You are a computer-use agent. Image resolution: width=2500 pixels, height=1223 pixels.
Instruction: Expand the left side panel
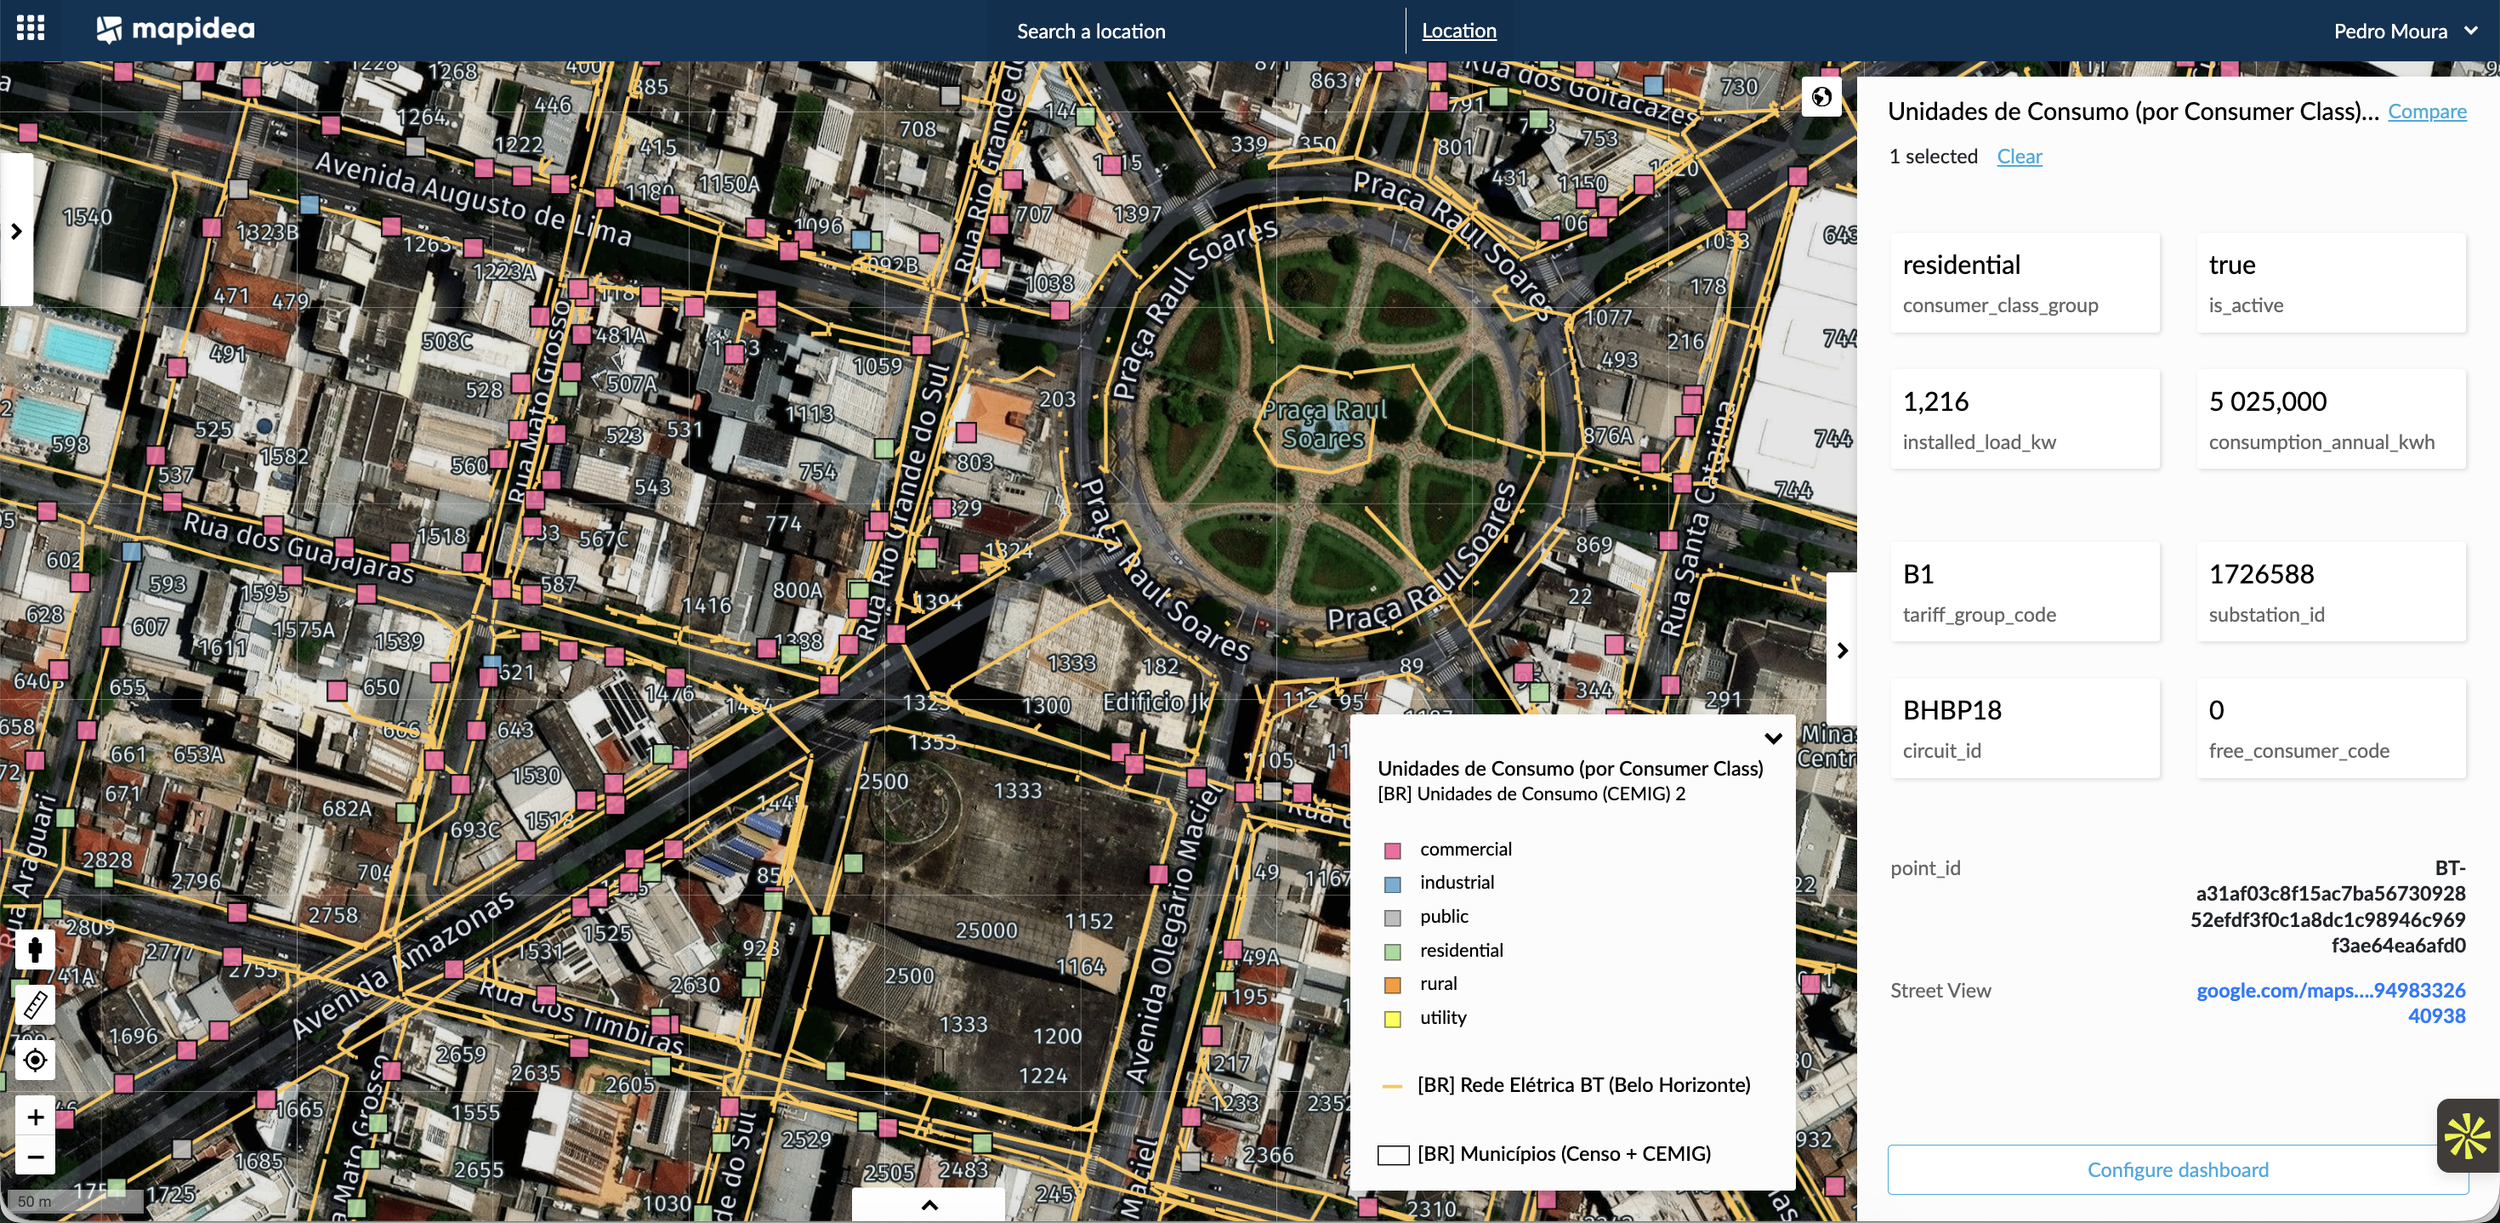16,231
